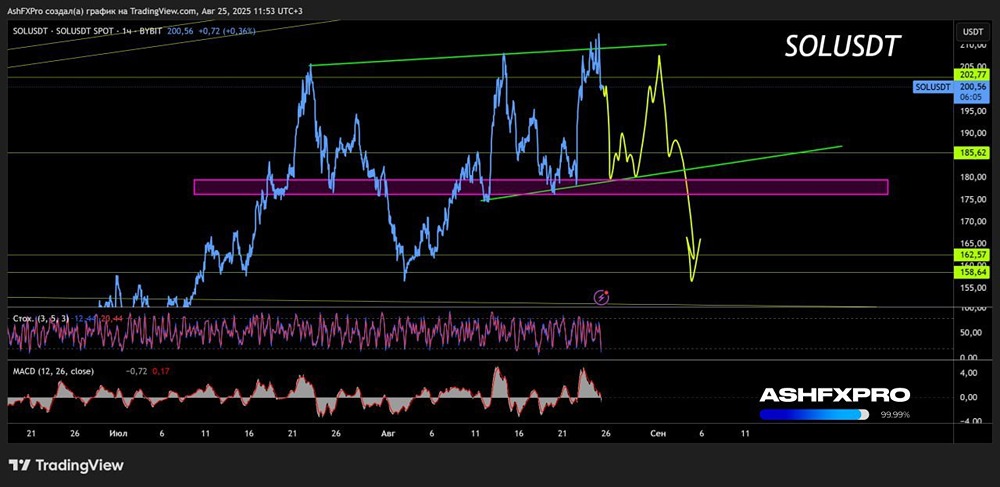Click the Сен label on time axis

[658, 433]
